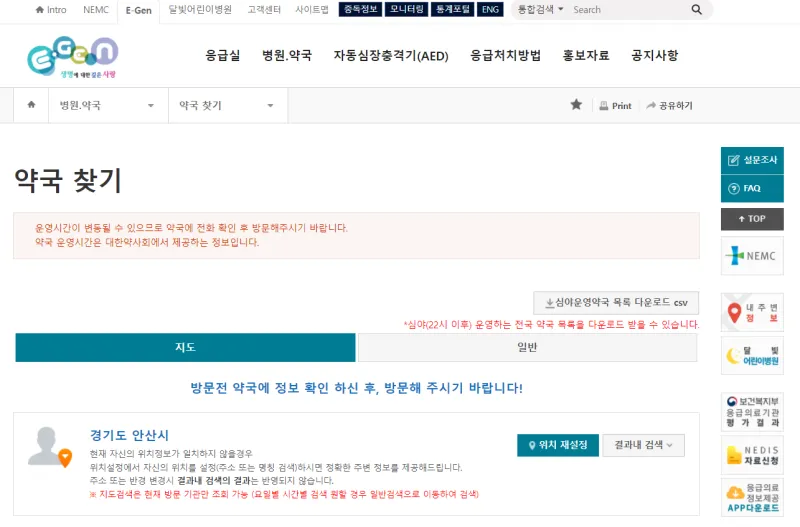Click the Print icon
The height and width of the screenshot is (527, 800).
(x=604, y=106)
